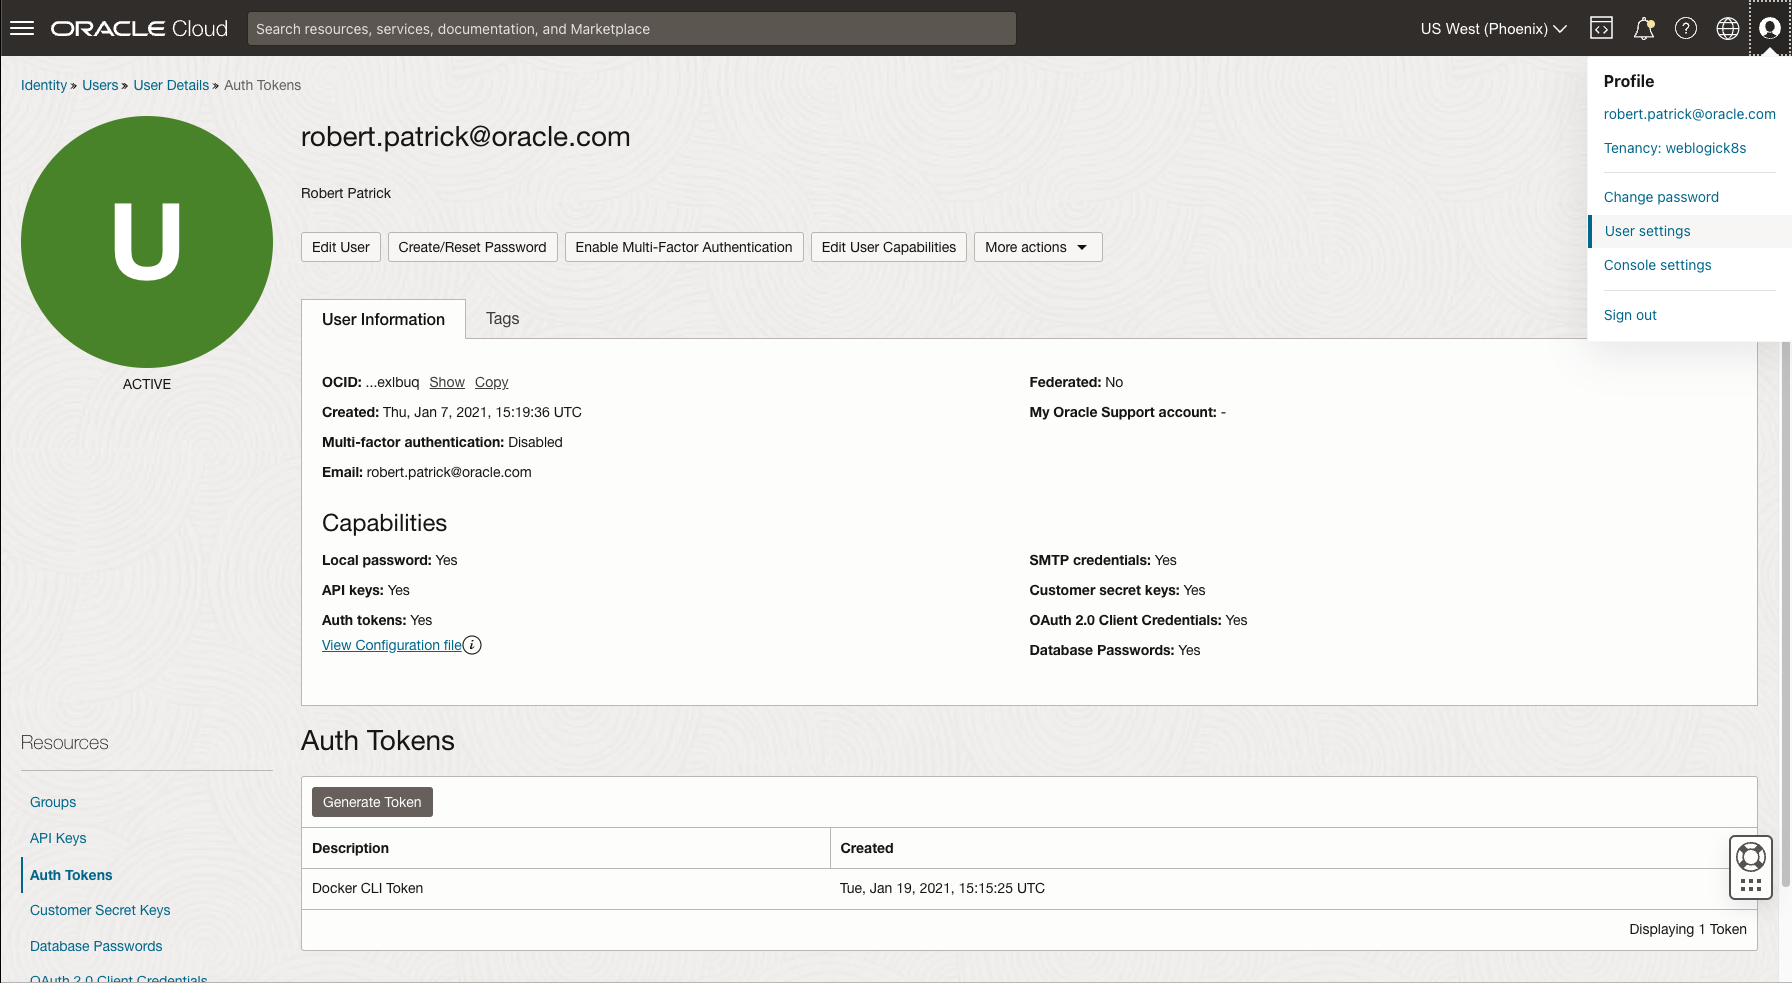Click Enable Multi-Factor Authentication button
This screenshot has height=983, width=1792.
click(x=684, y=247)
